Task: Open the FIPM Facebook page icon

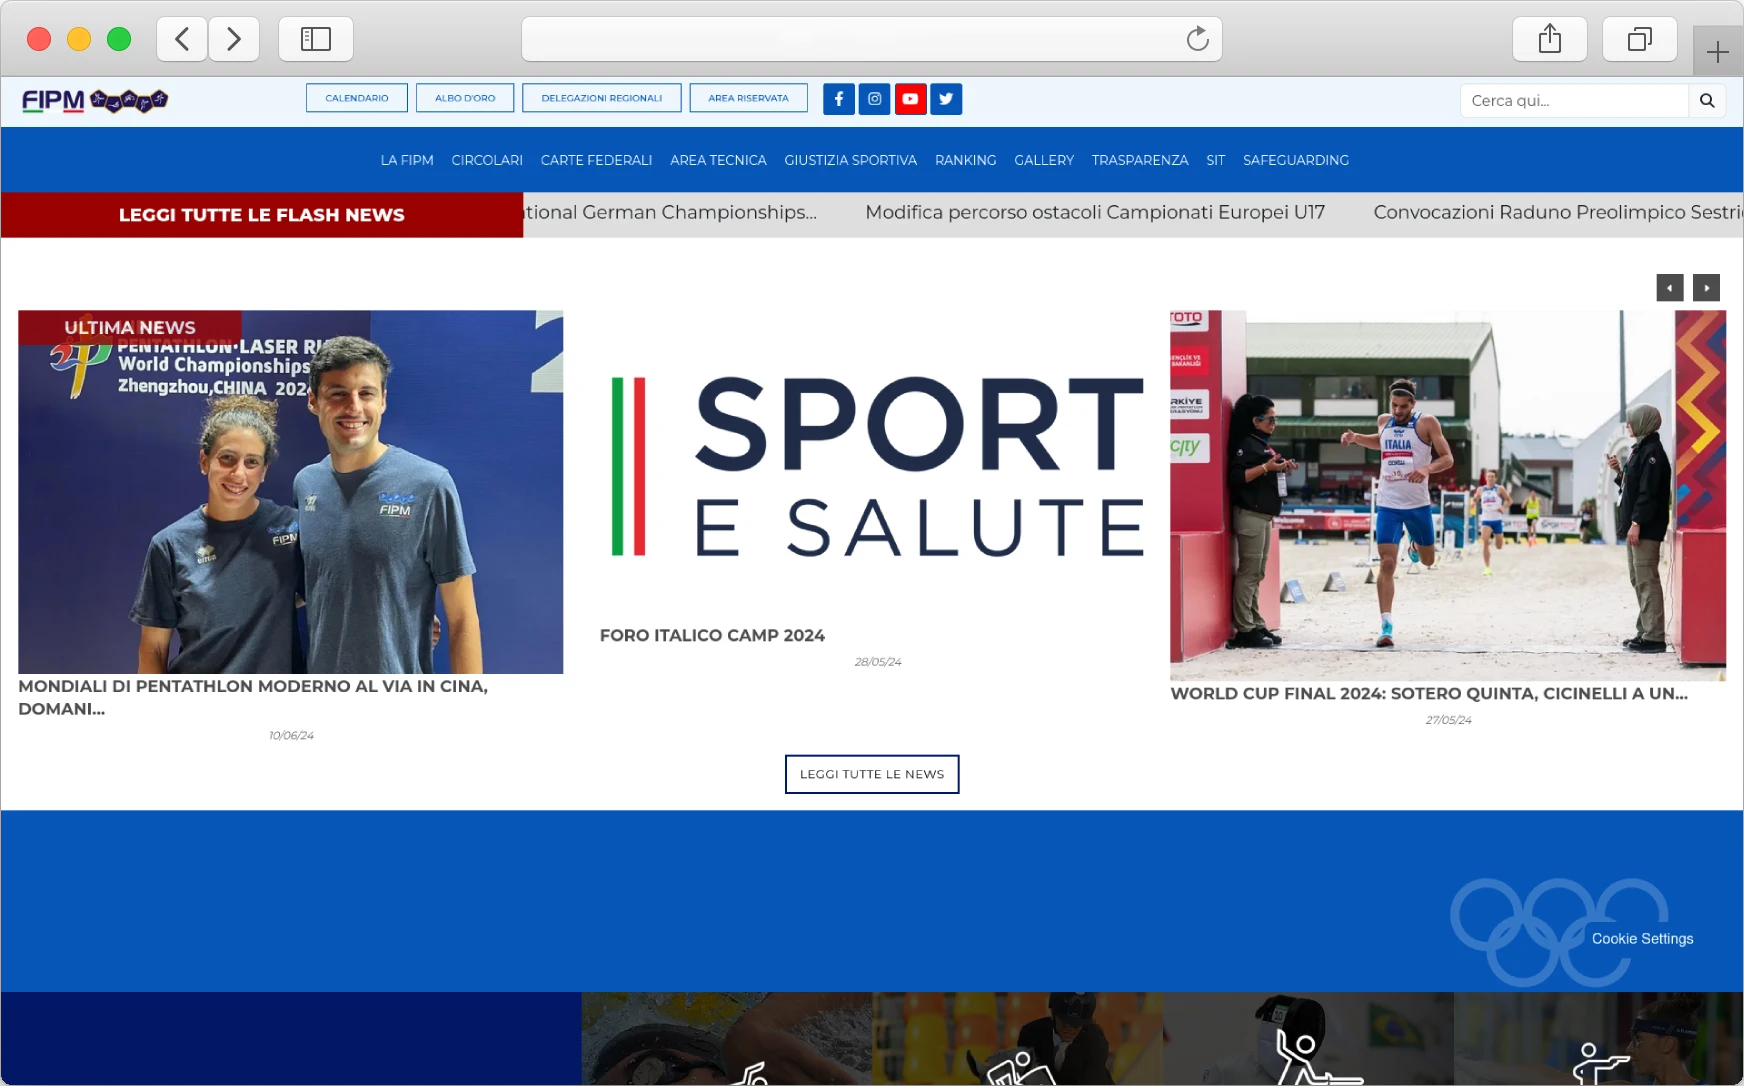Action: pos(838,99)
